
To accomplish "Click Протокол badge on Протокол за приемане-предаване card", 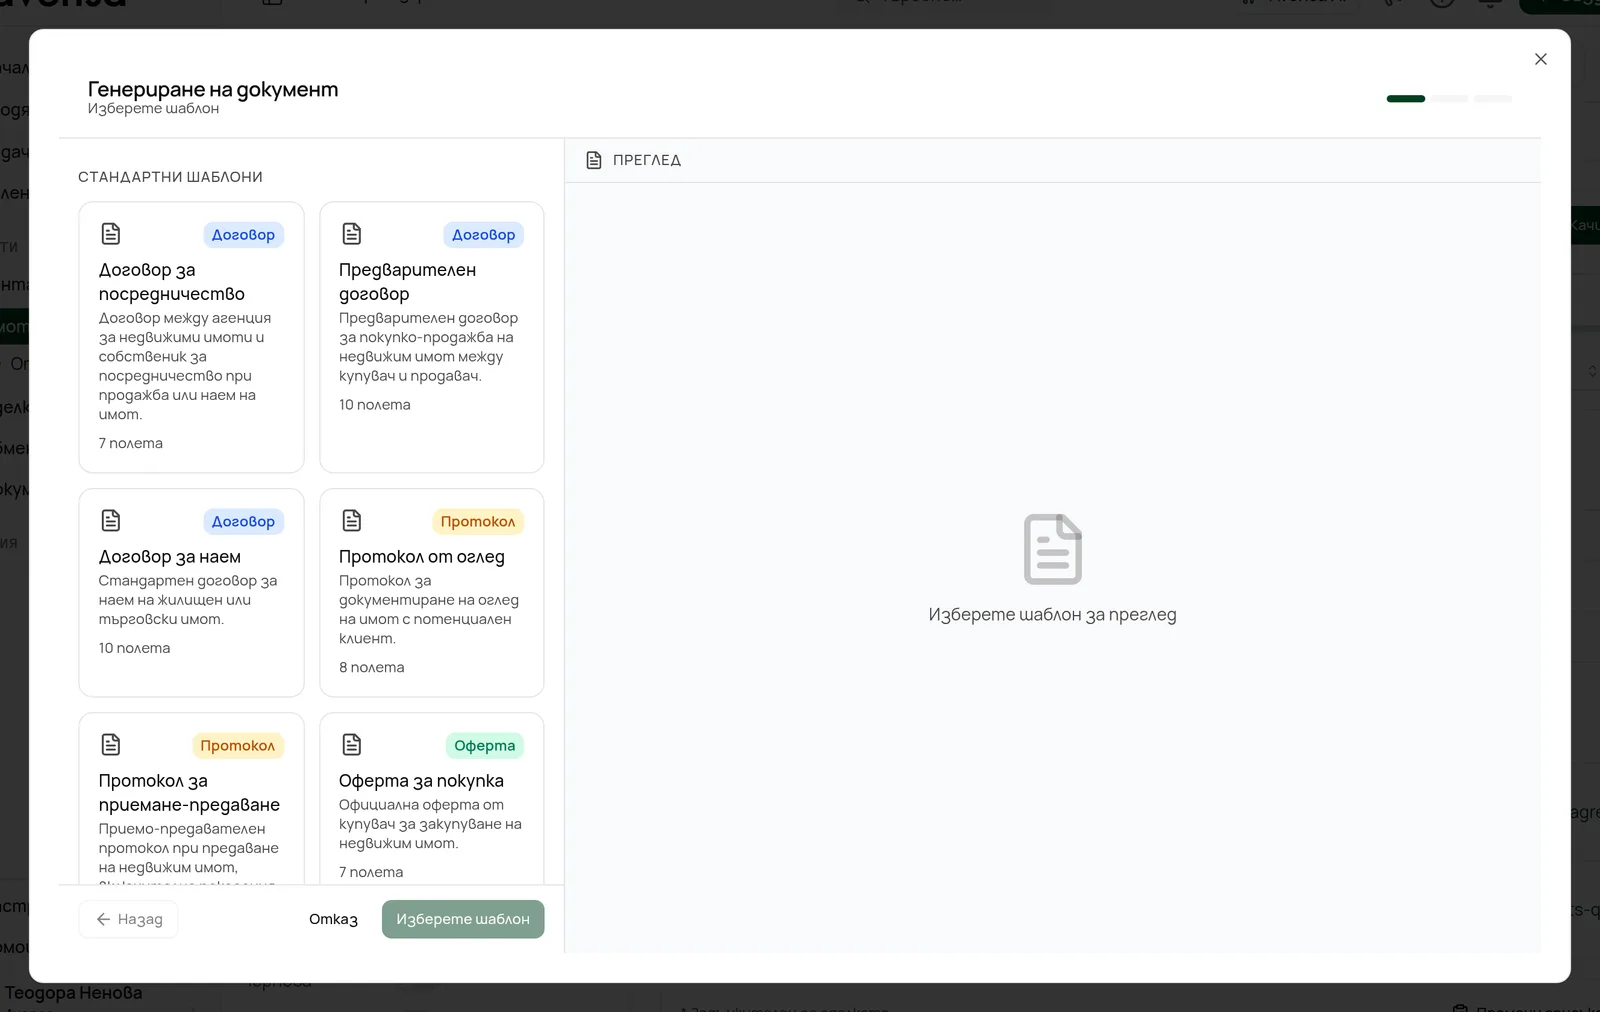I will pyautogui.click(x=237, y=746).
